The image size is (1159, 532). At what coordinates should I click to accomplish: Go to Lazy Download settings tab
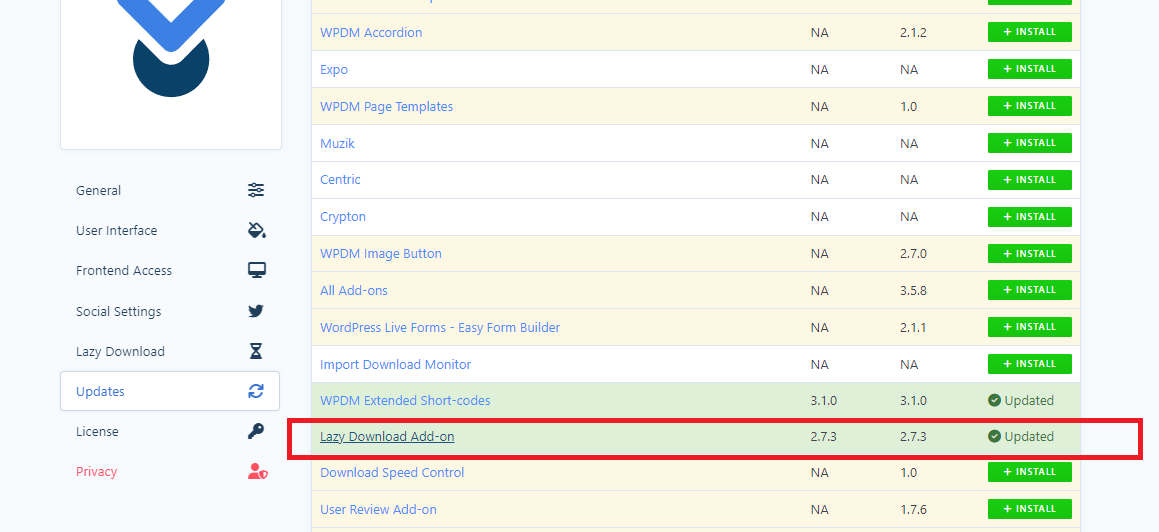(x=170, y=351)
